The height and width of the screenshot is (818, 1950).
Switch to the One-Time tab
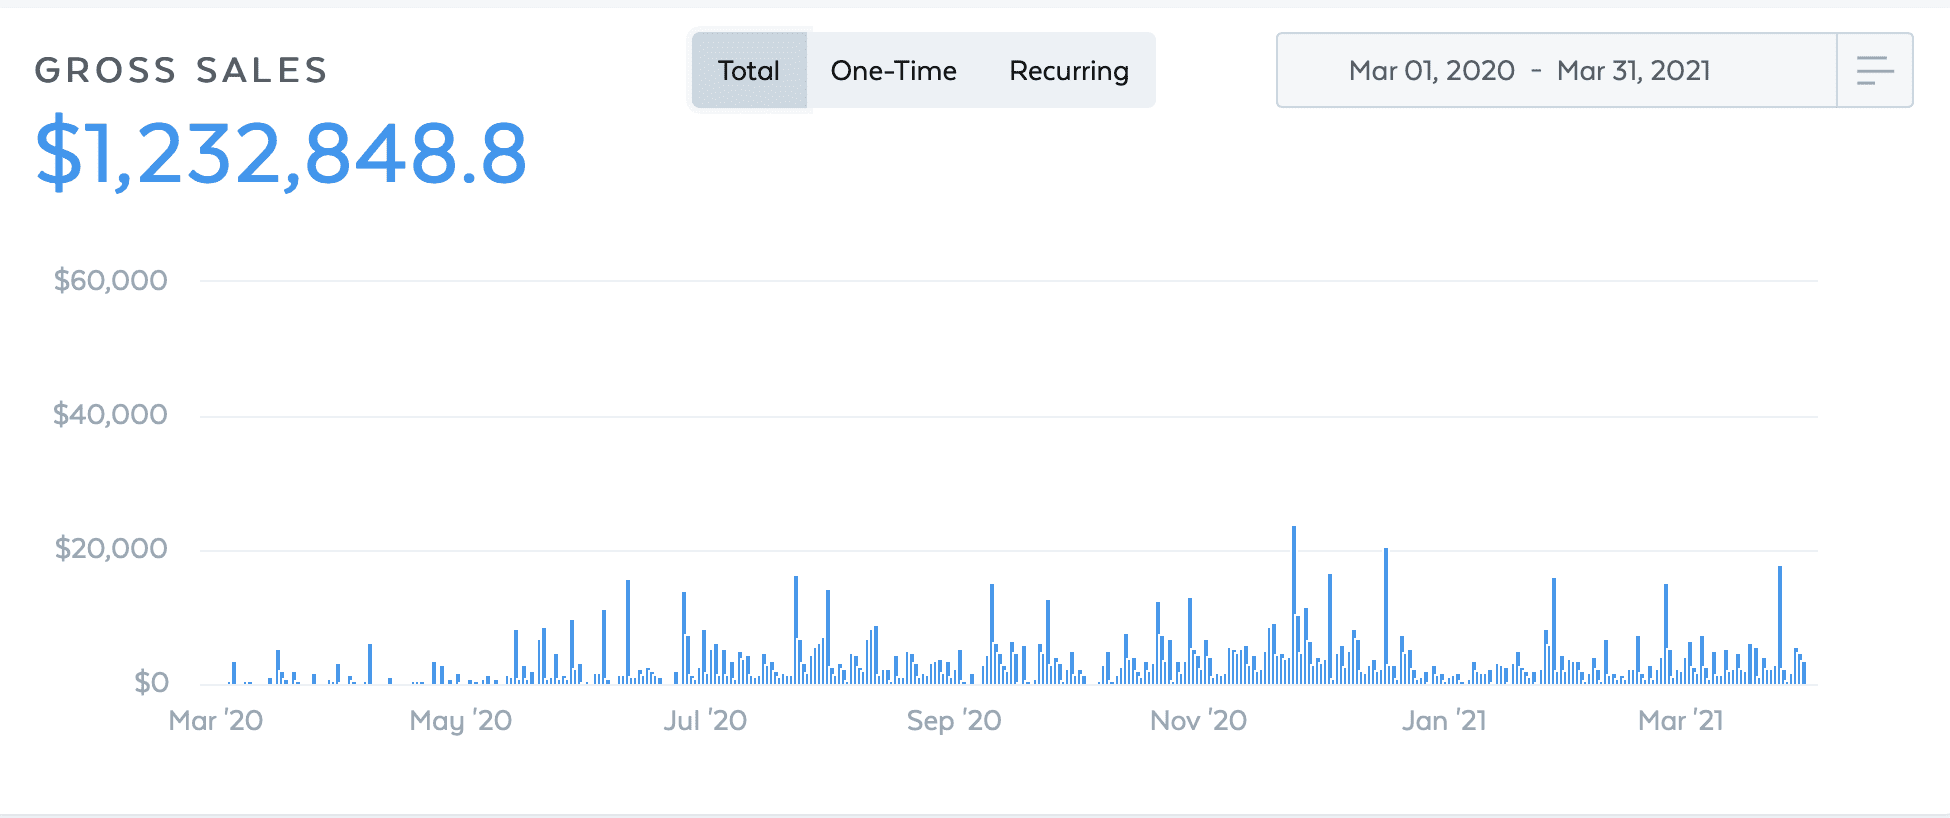[893, 71]
